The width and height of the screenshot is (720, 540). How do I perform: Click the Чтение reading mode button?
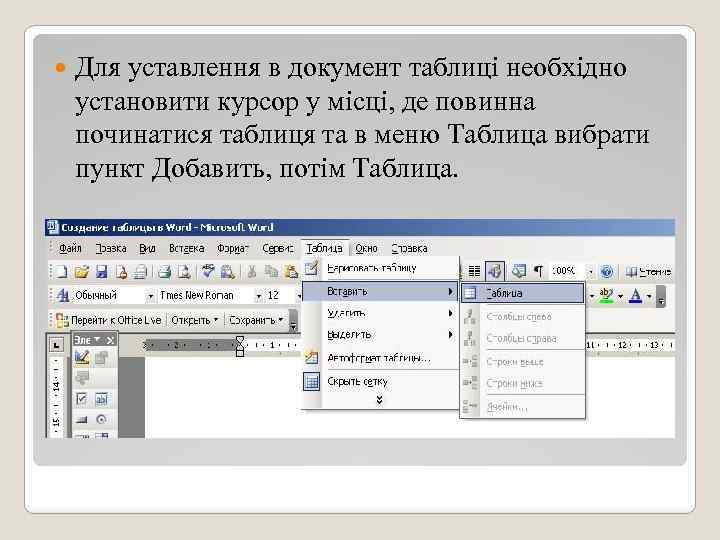pyautogui.click(x=648, y=272)
